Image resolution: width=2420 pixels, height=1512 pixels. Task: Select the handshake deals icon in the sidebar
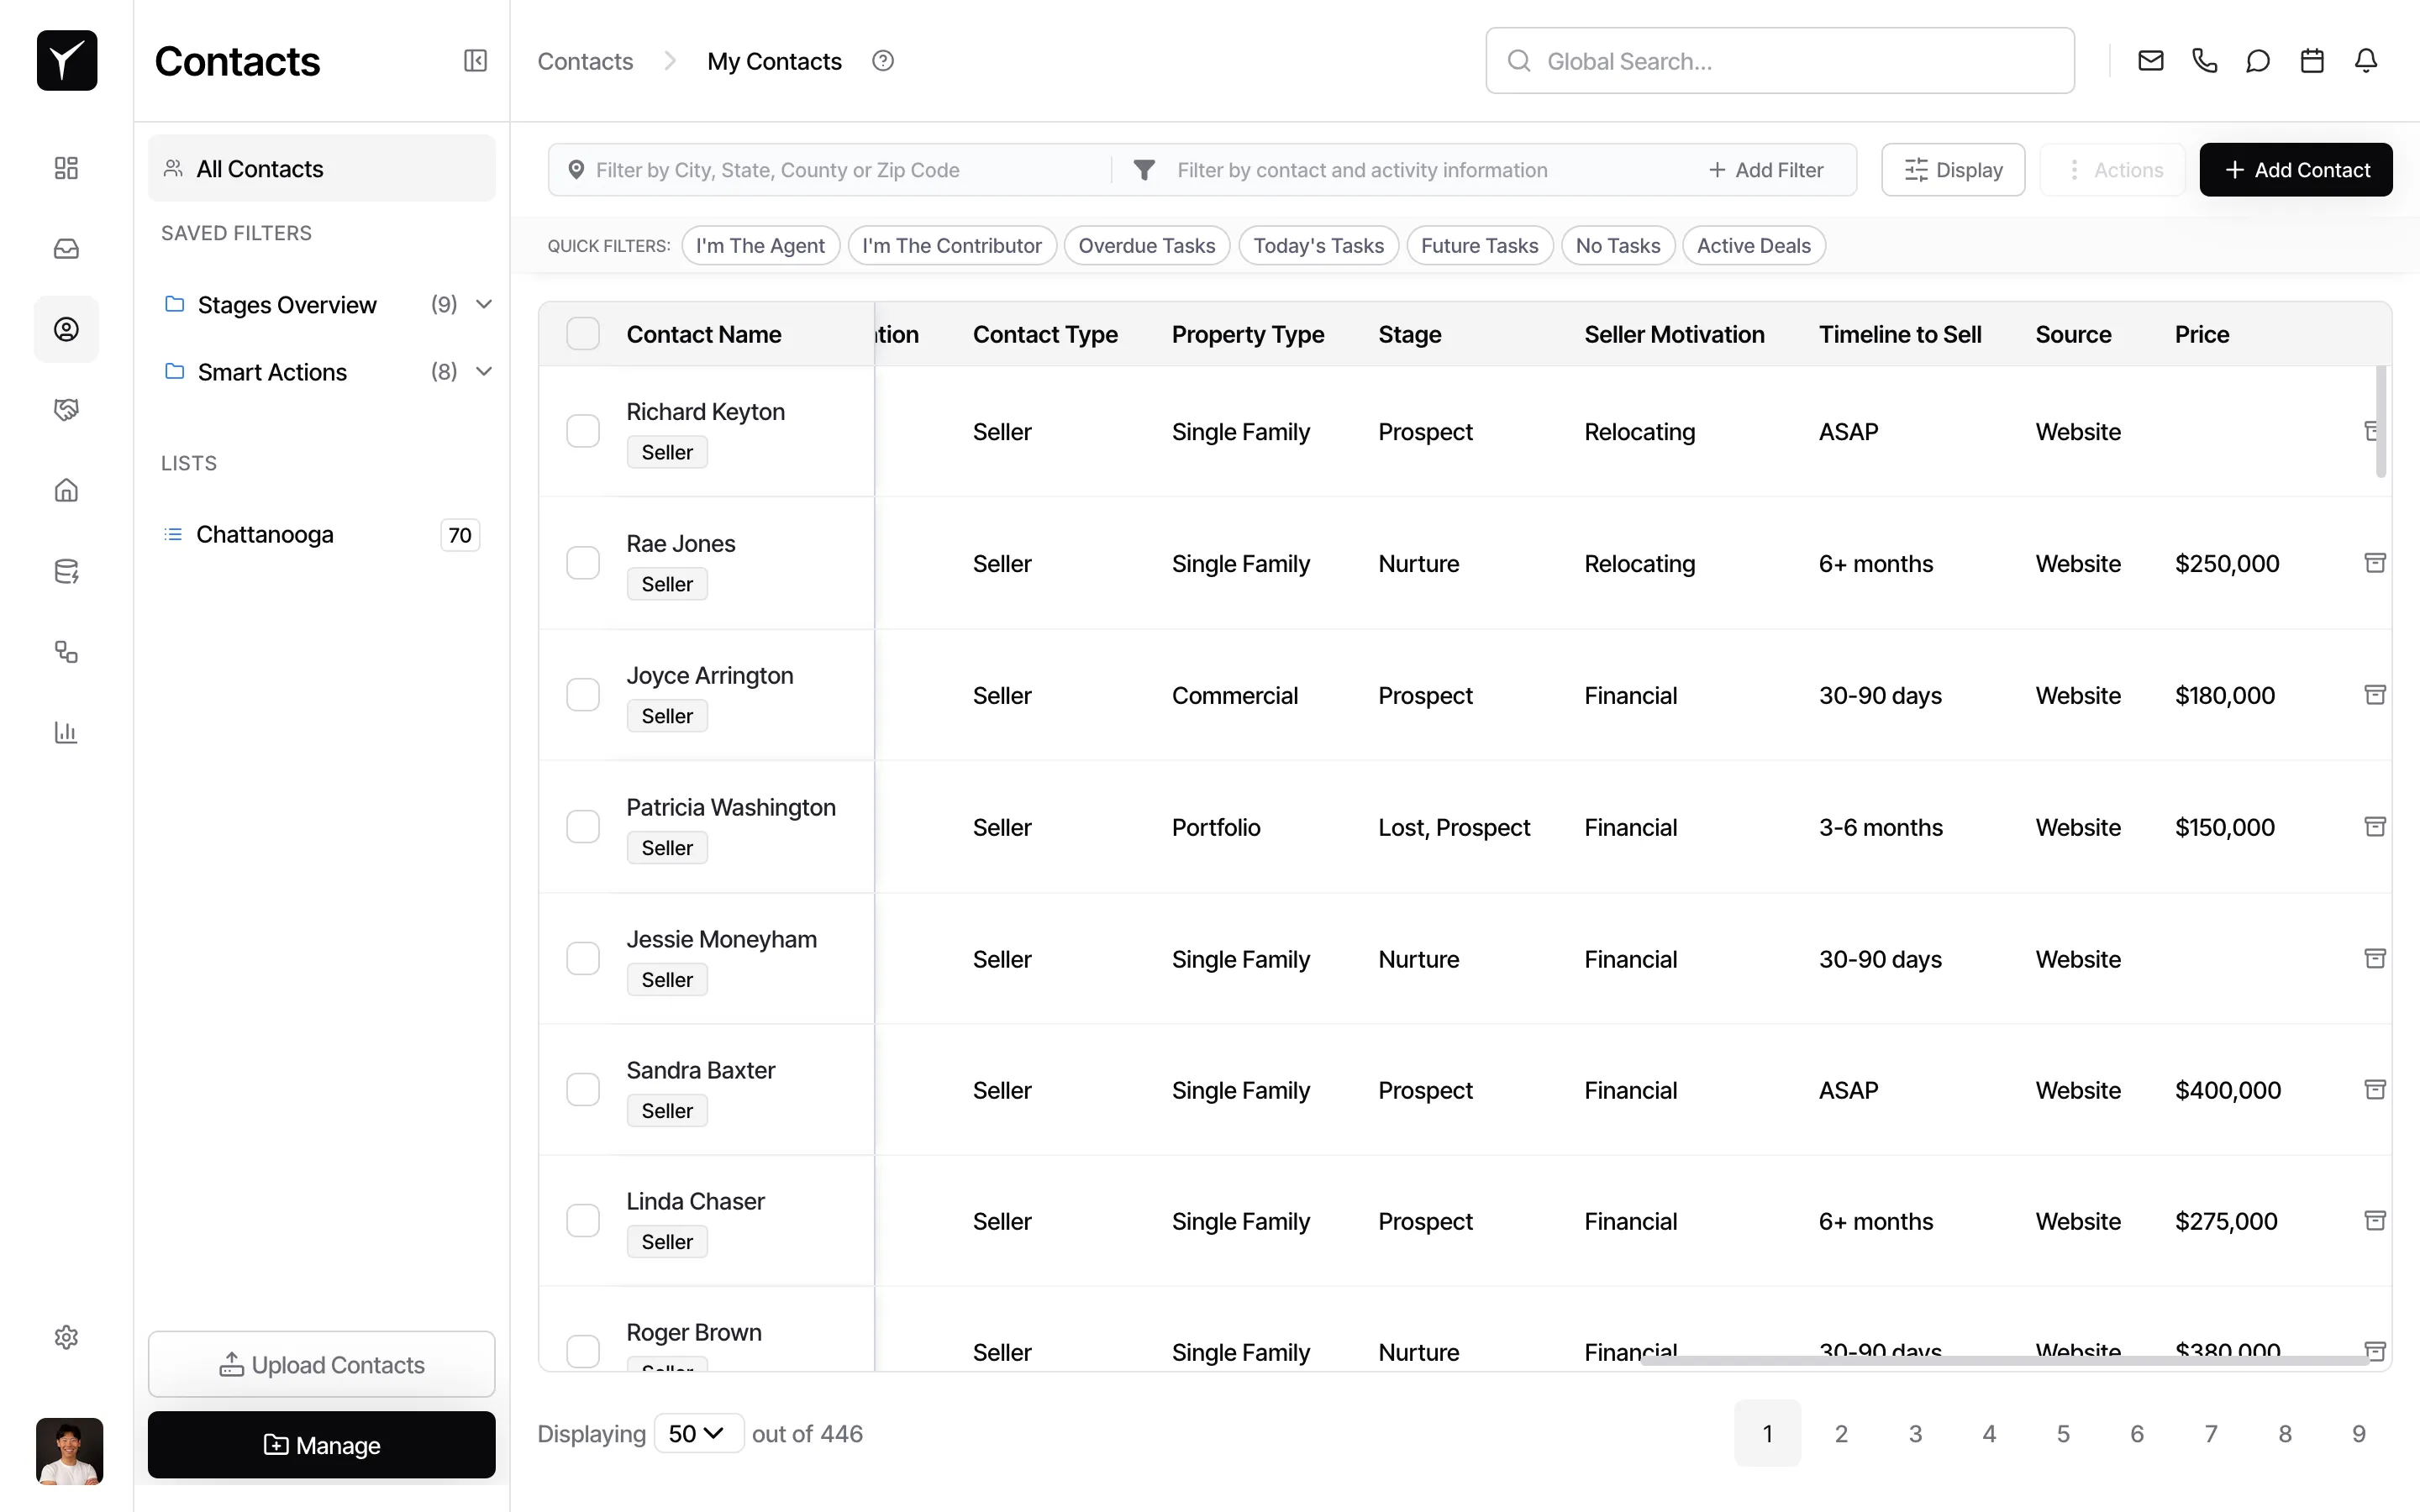tap(66, 409)
